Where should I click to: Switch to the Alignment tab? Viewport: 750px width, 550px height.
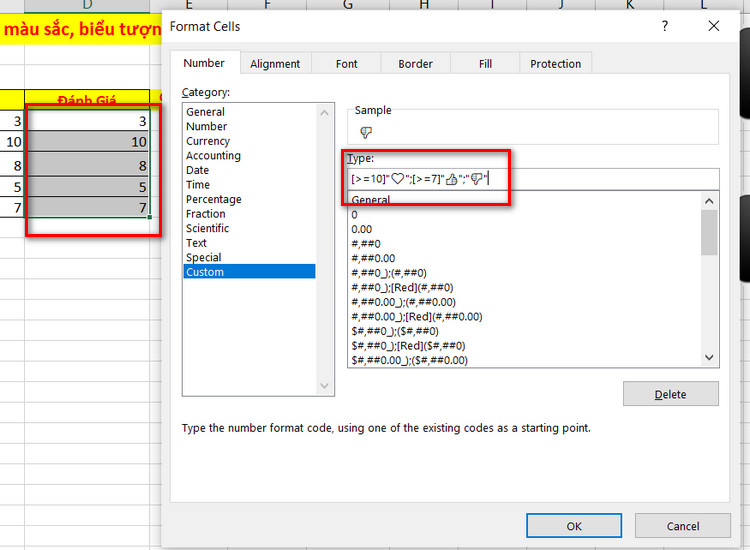(x=275, y=64)
